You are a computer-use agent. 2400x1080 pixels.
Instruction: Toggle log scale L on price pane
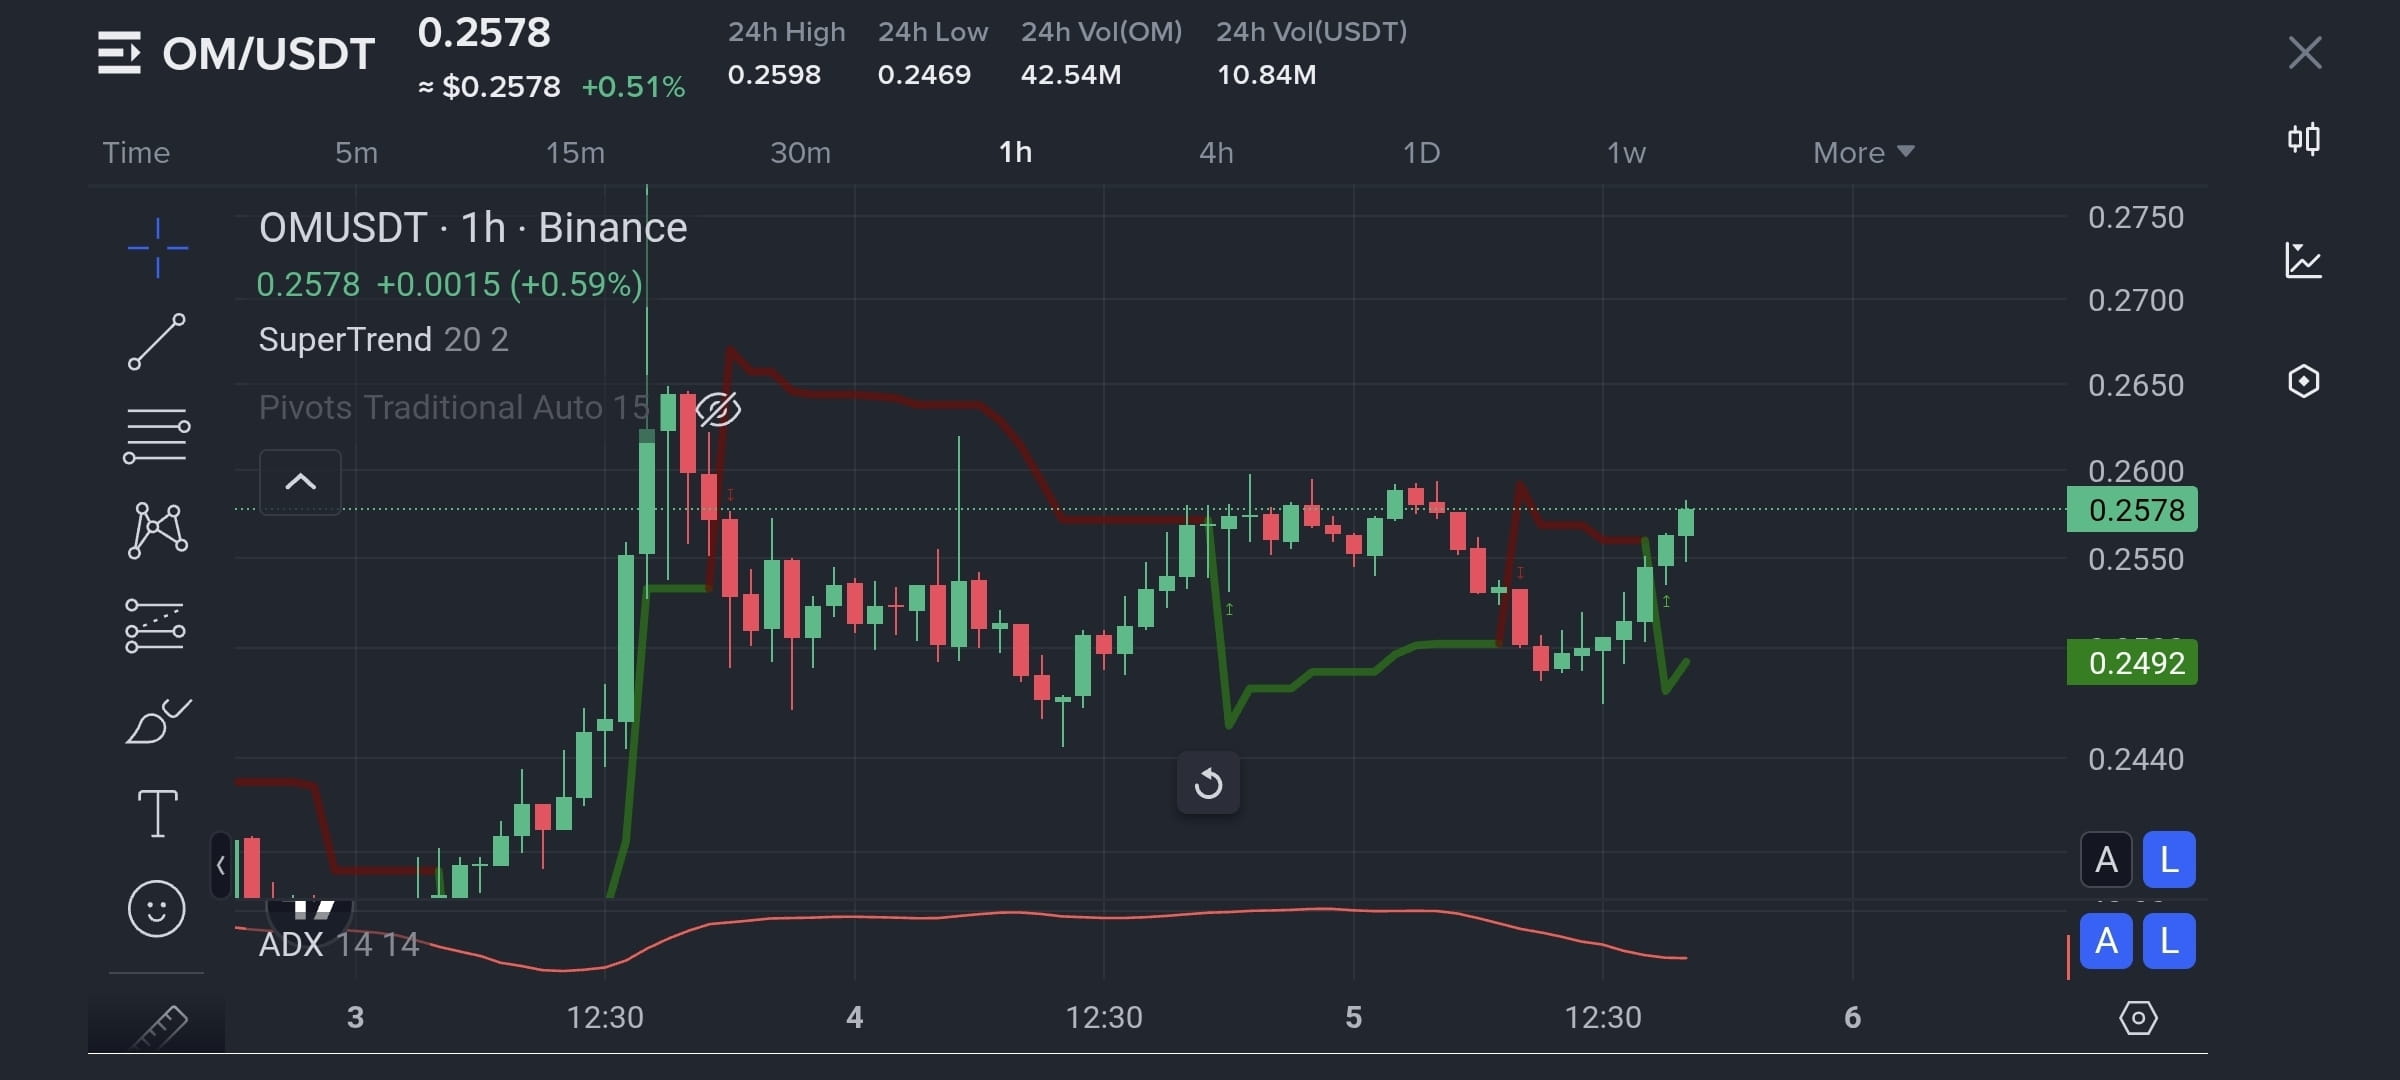[x=2169, y=860]
